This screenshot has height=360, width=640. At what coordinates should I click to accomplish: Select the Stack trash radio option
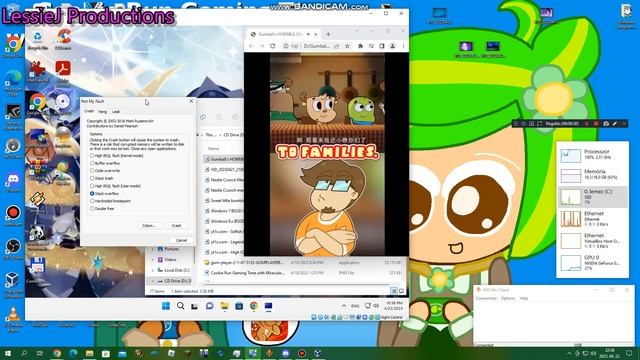tap(102, 178)
